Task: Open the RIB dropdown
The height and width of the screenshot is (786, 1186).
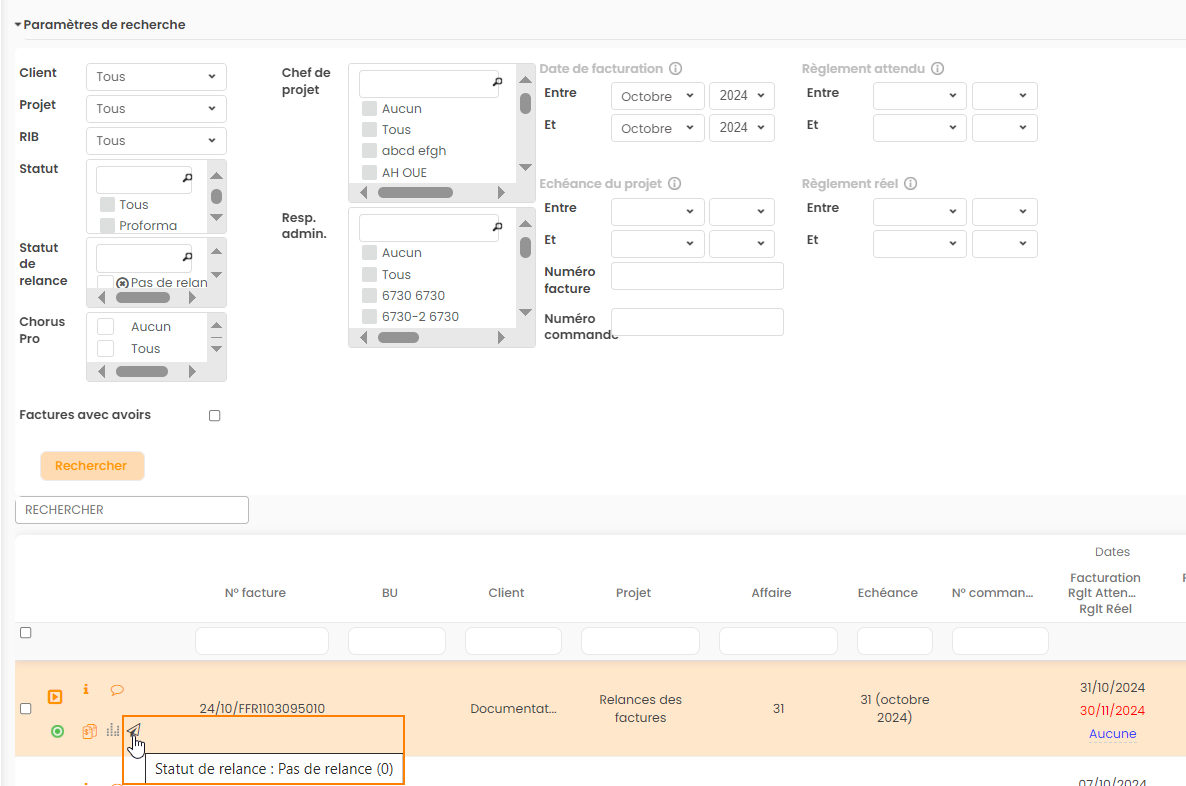Action: (x=156, y=141)
